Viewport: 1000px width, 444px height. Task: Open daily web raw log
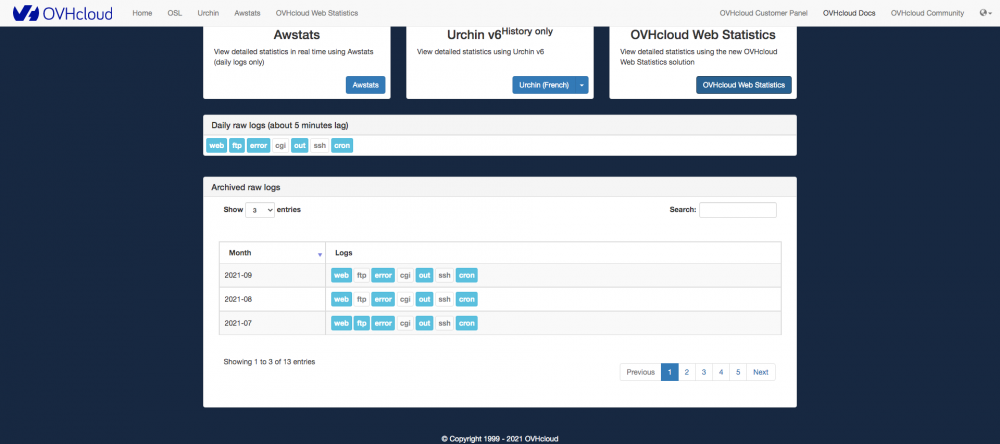click(217, 145)
